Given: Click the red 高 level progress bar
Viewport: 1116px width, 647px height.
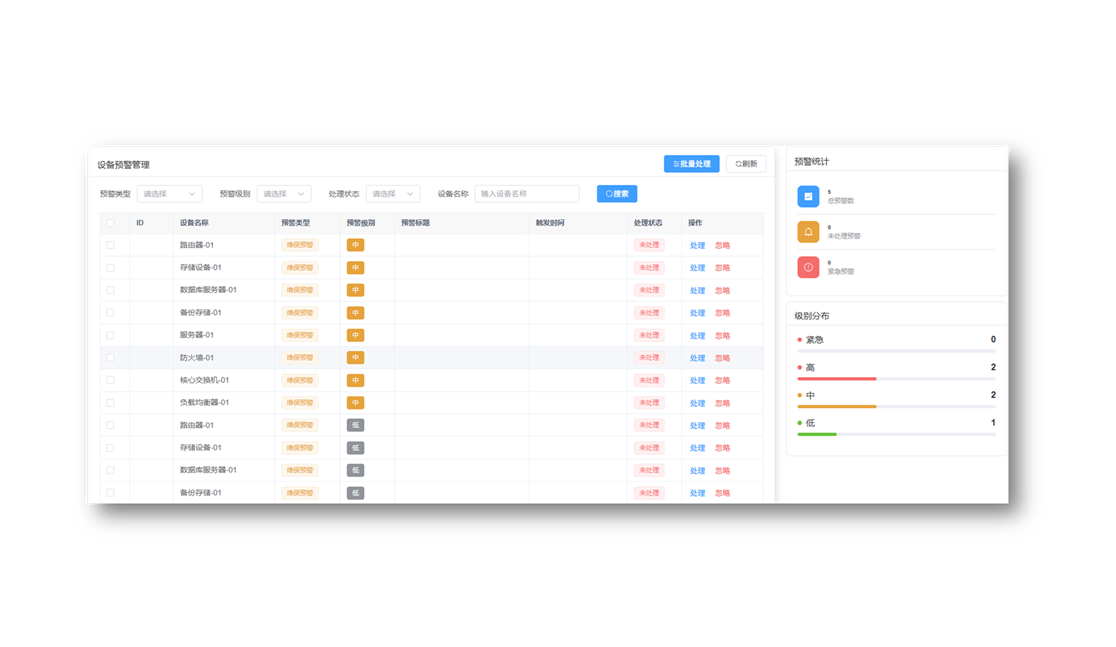Looking at the screenshot, I should coord(837,379).
